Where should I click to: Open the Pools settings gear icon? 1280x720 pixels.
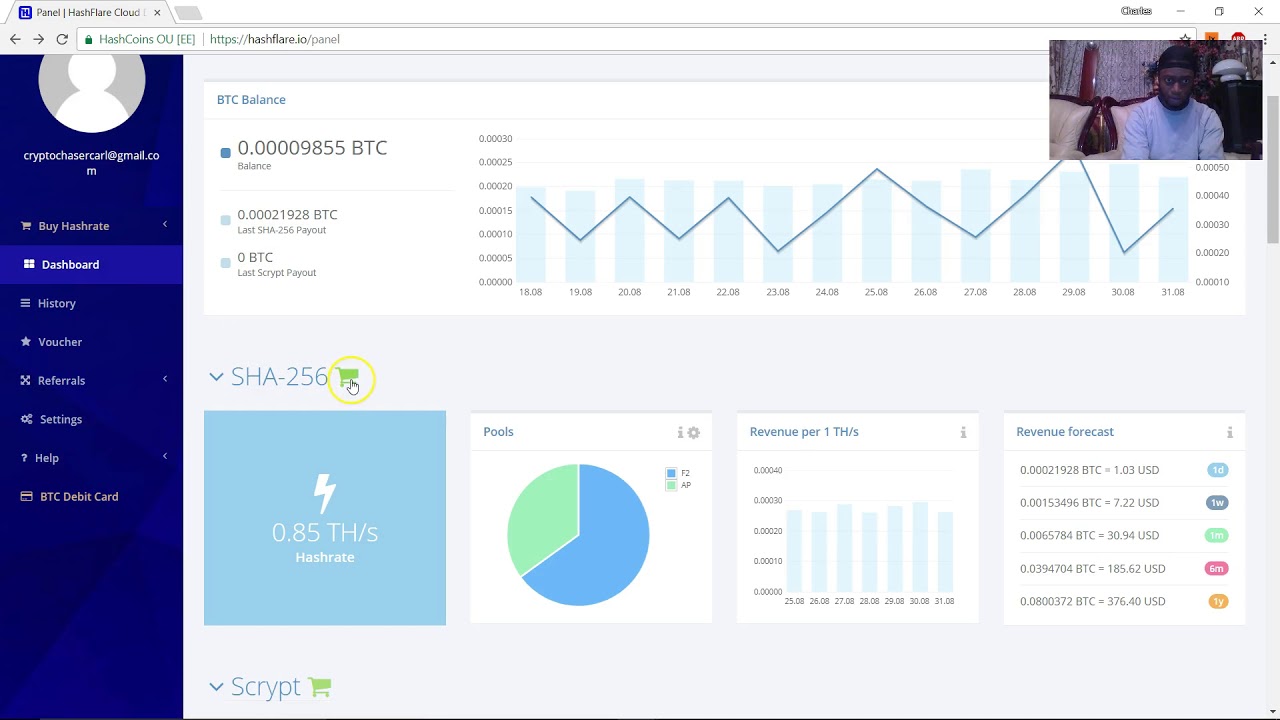tap(694, 433)
